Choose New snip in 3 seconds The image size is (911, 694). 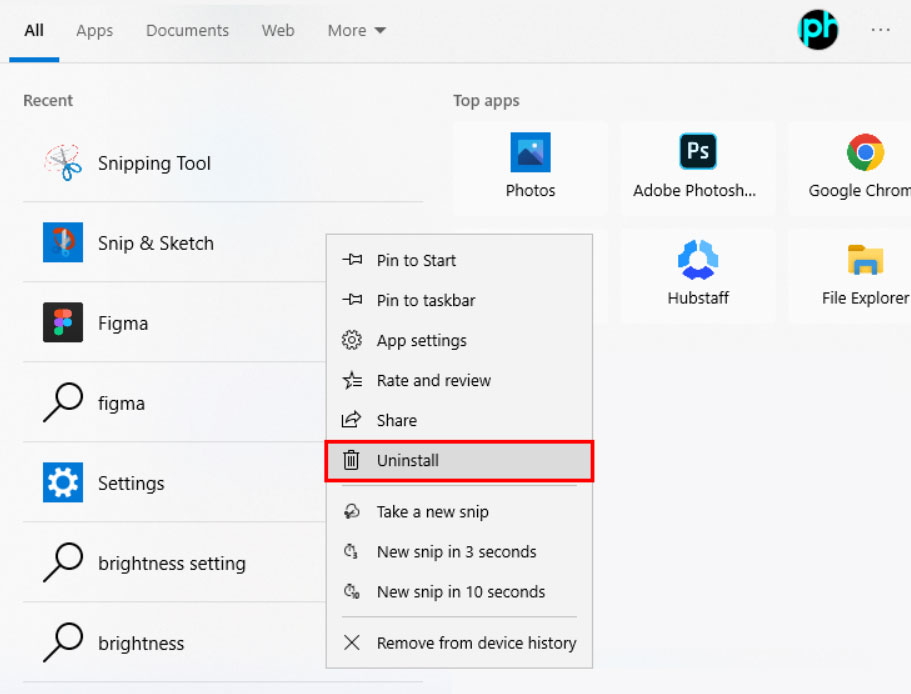[x=459, y=552]
